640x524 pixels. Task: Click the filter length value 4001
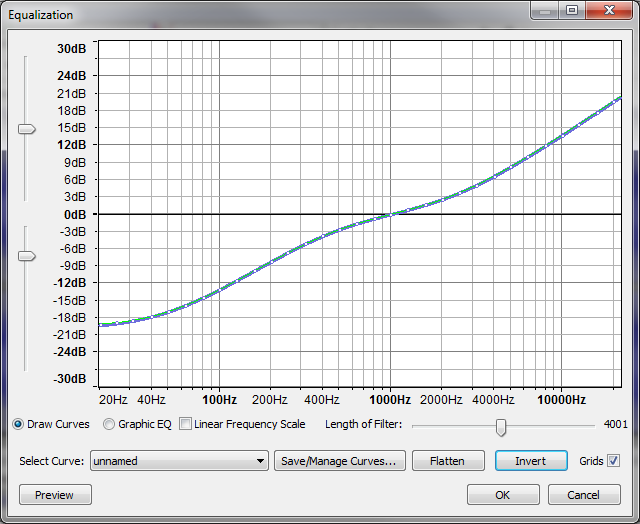coord(616,424)
